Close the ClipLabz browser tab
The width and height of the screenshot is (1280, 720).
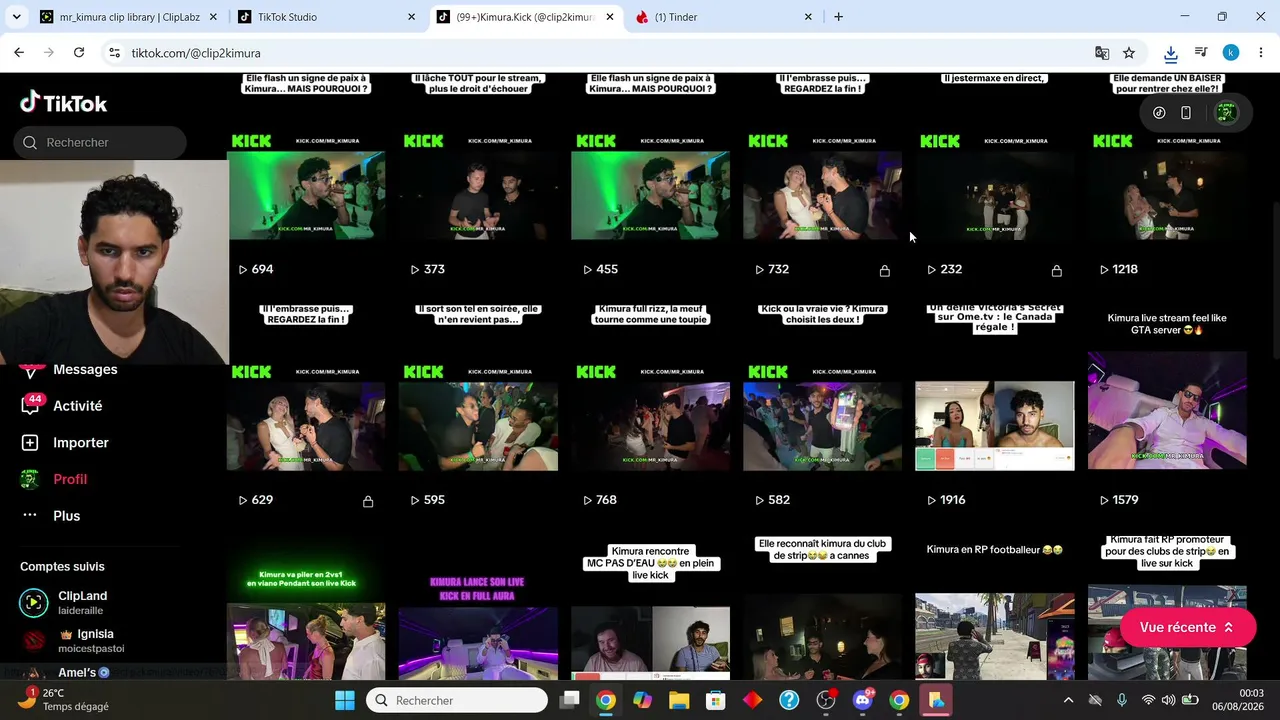(213, 17)
